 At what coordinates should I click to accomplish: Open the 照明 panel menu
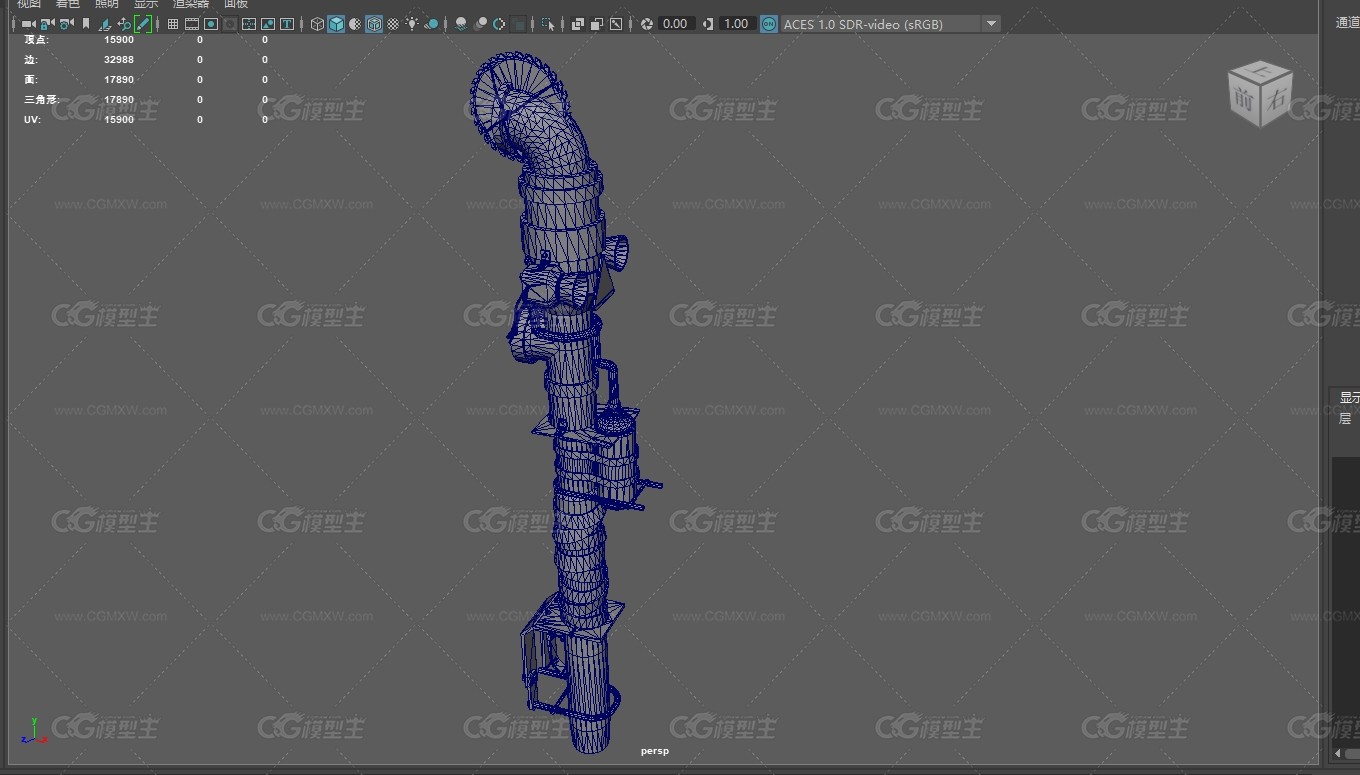106,4
